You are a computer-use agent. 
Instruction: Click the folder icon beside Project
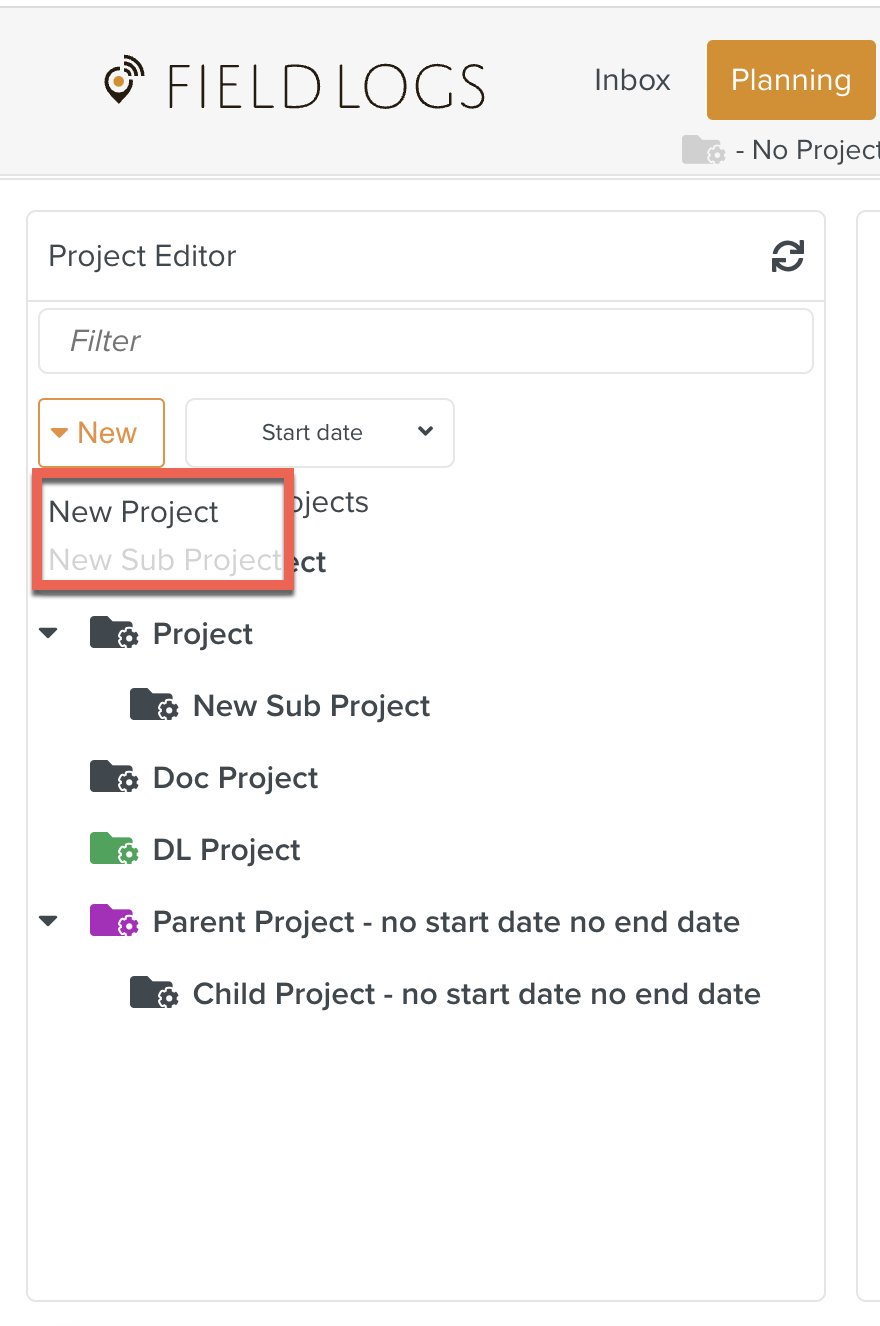pos(114,634)
